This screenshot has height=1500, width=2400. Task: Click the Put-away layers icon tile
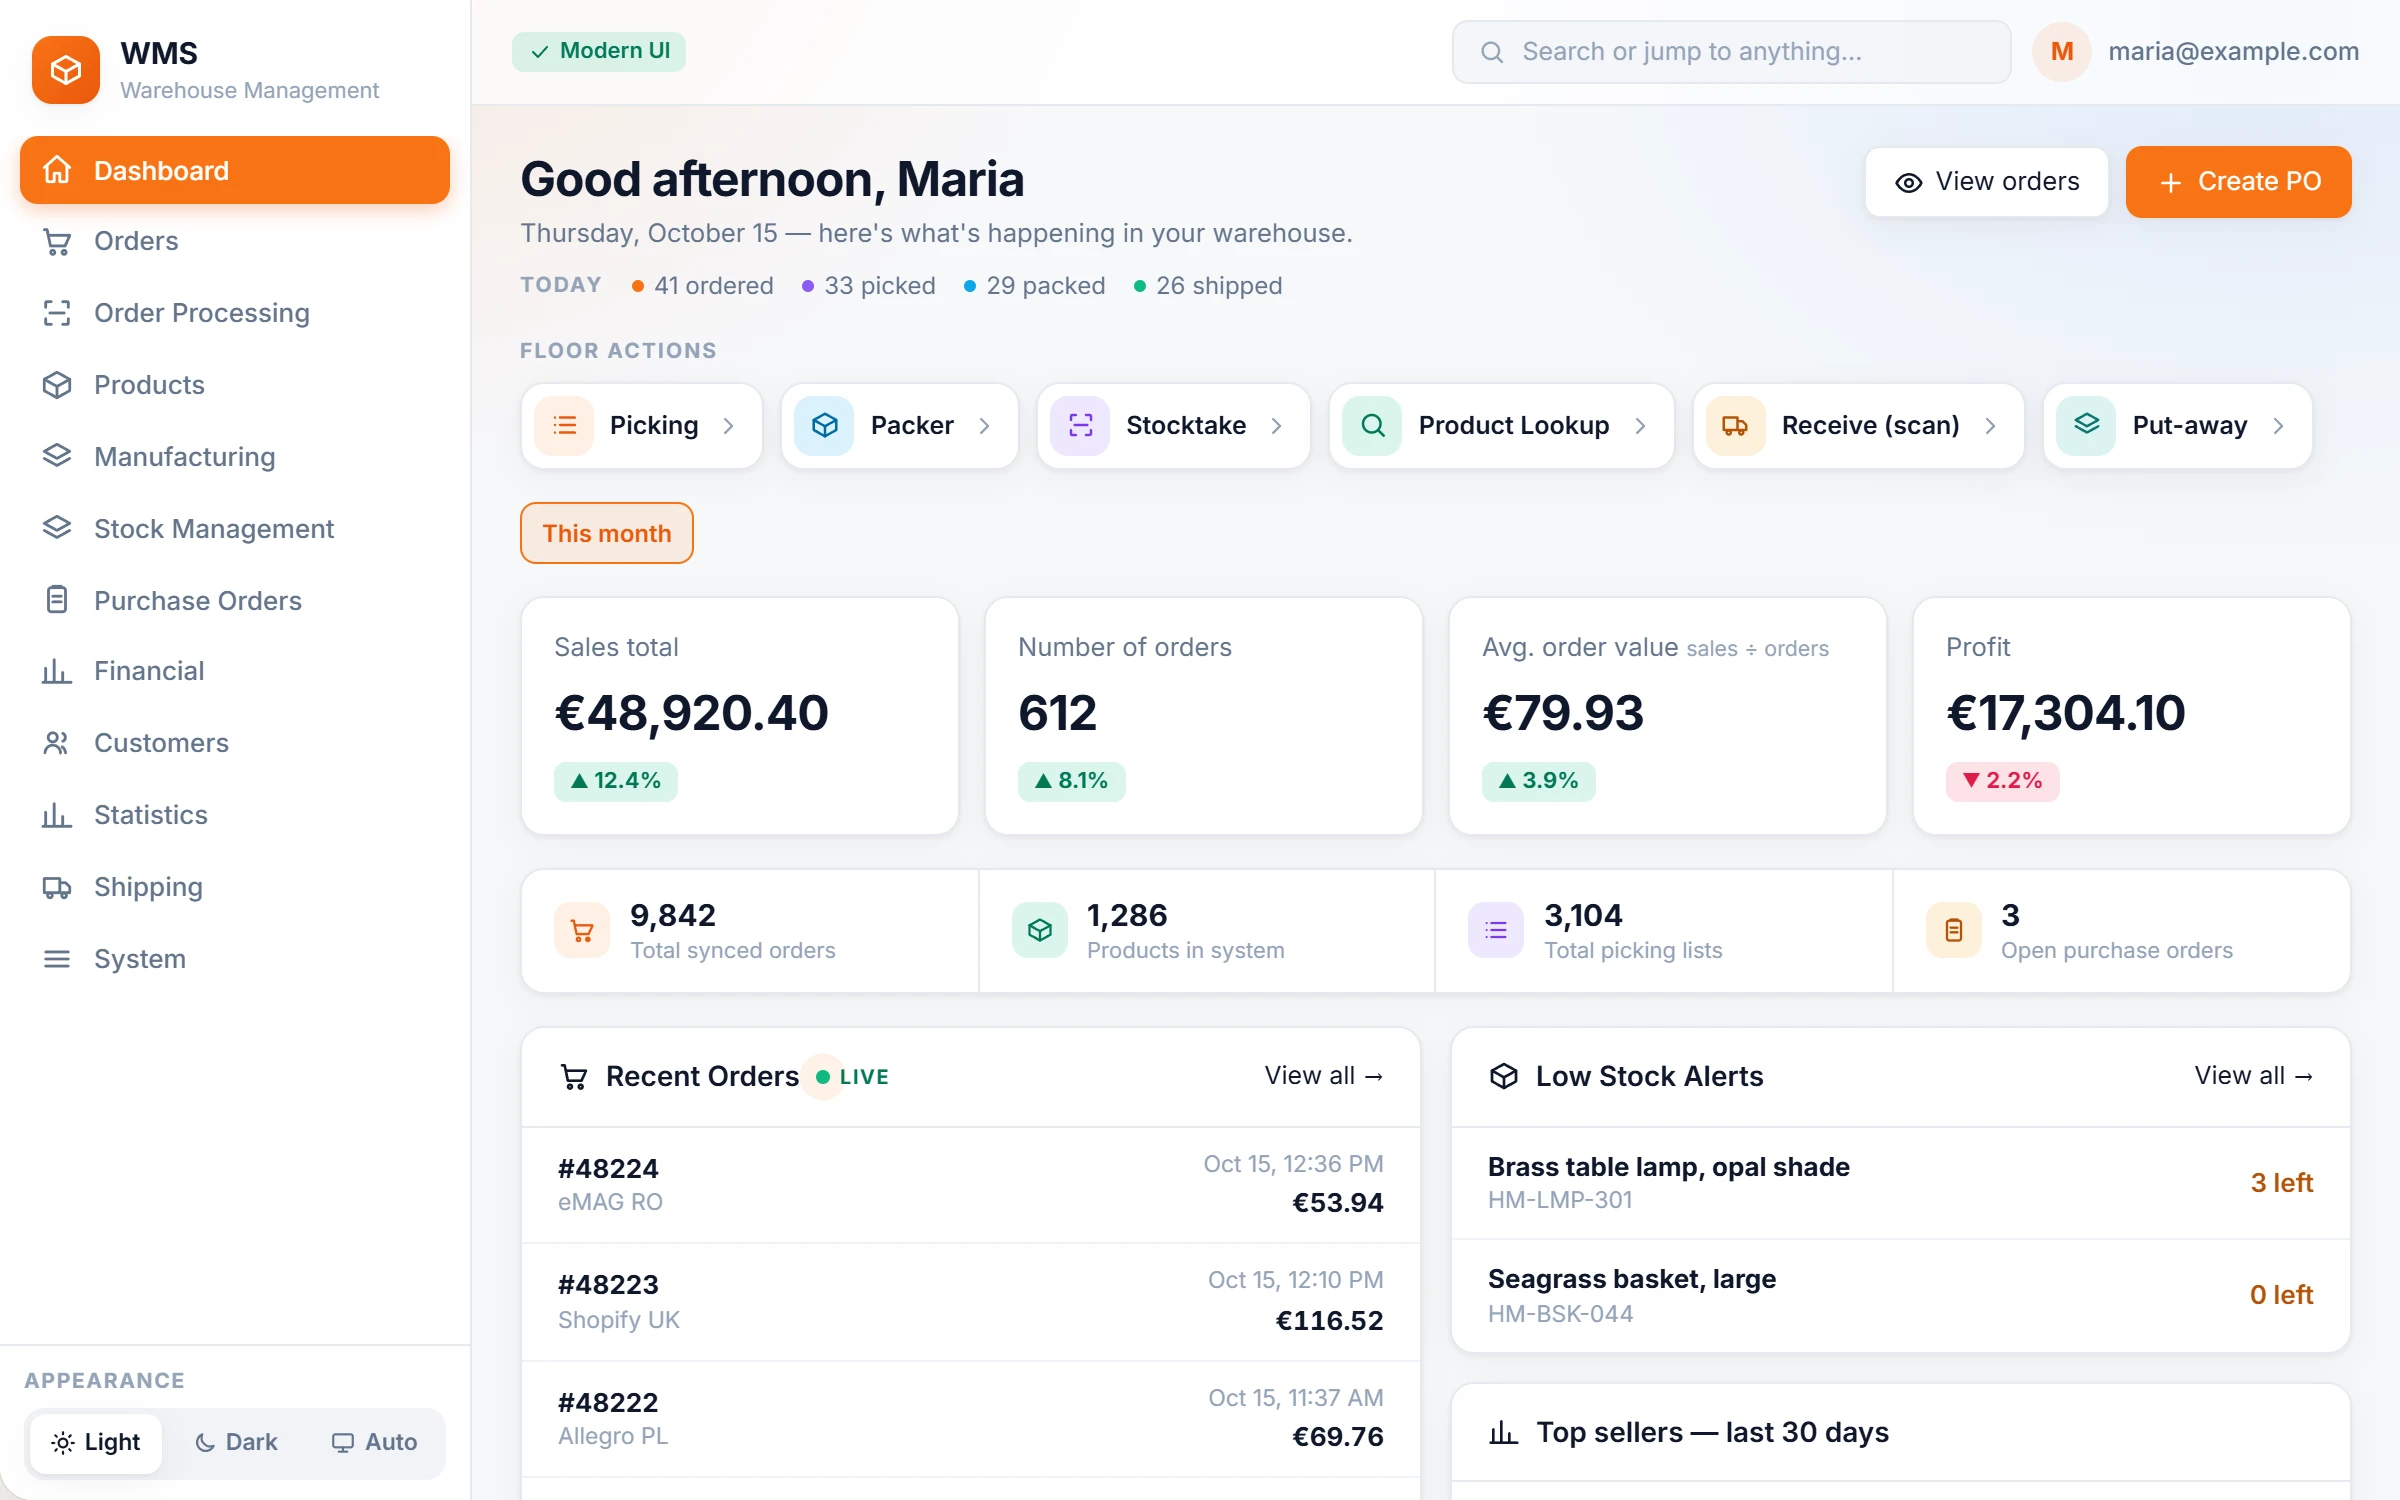2086,426
